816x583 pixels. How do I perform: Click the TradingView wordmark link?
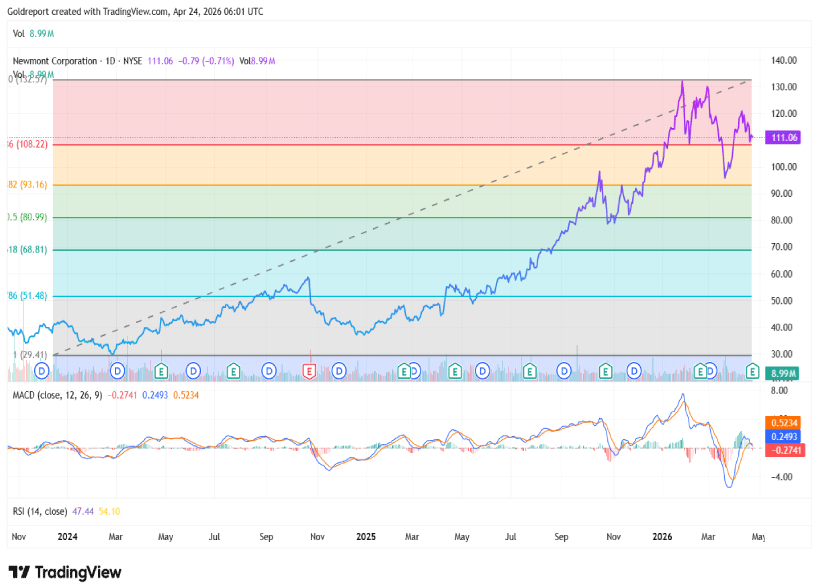click(x=78, y=572)
